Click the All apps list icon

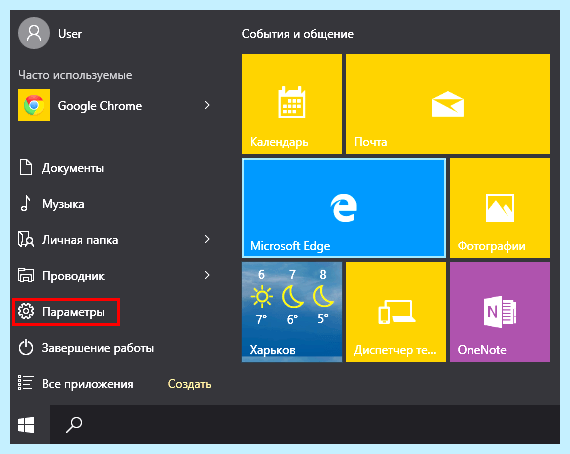[x=26, y=383]
